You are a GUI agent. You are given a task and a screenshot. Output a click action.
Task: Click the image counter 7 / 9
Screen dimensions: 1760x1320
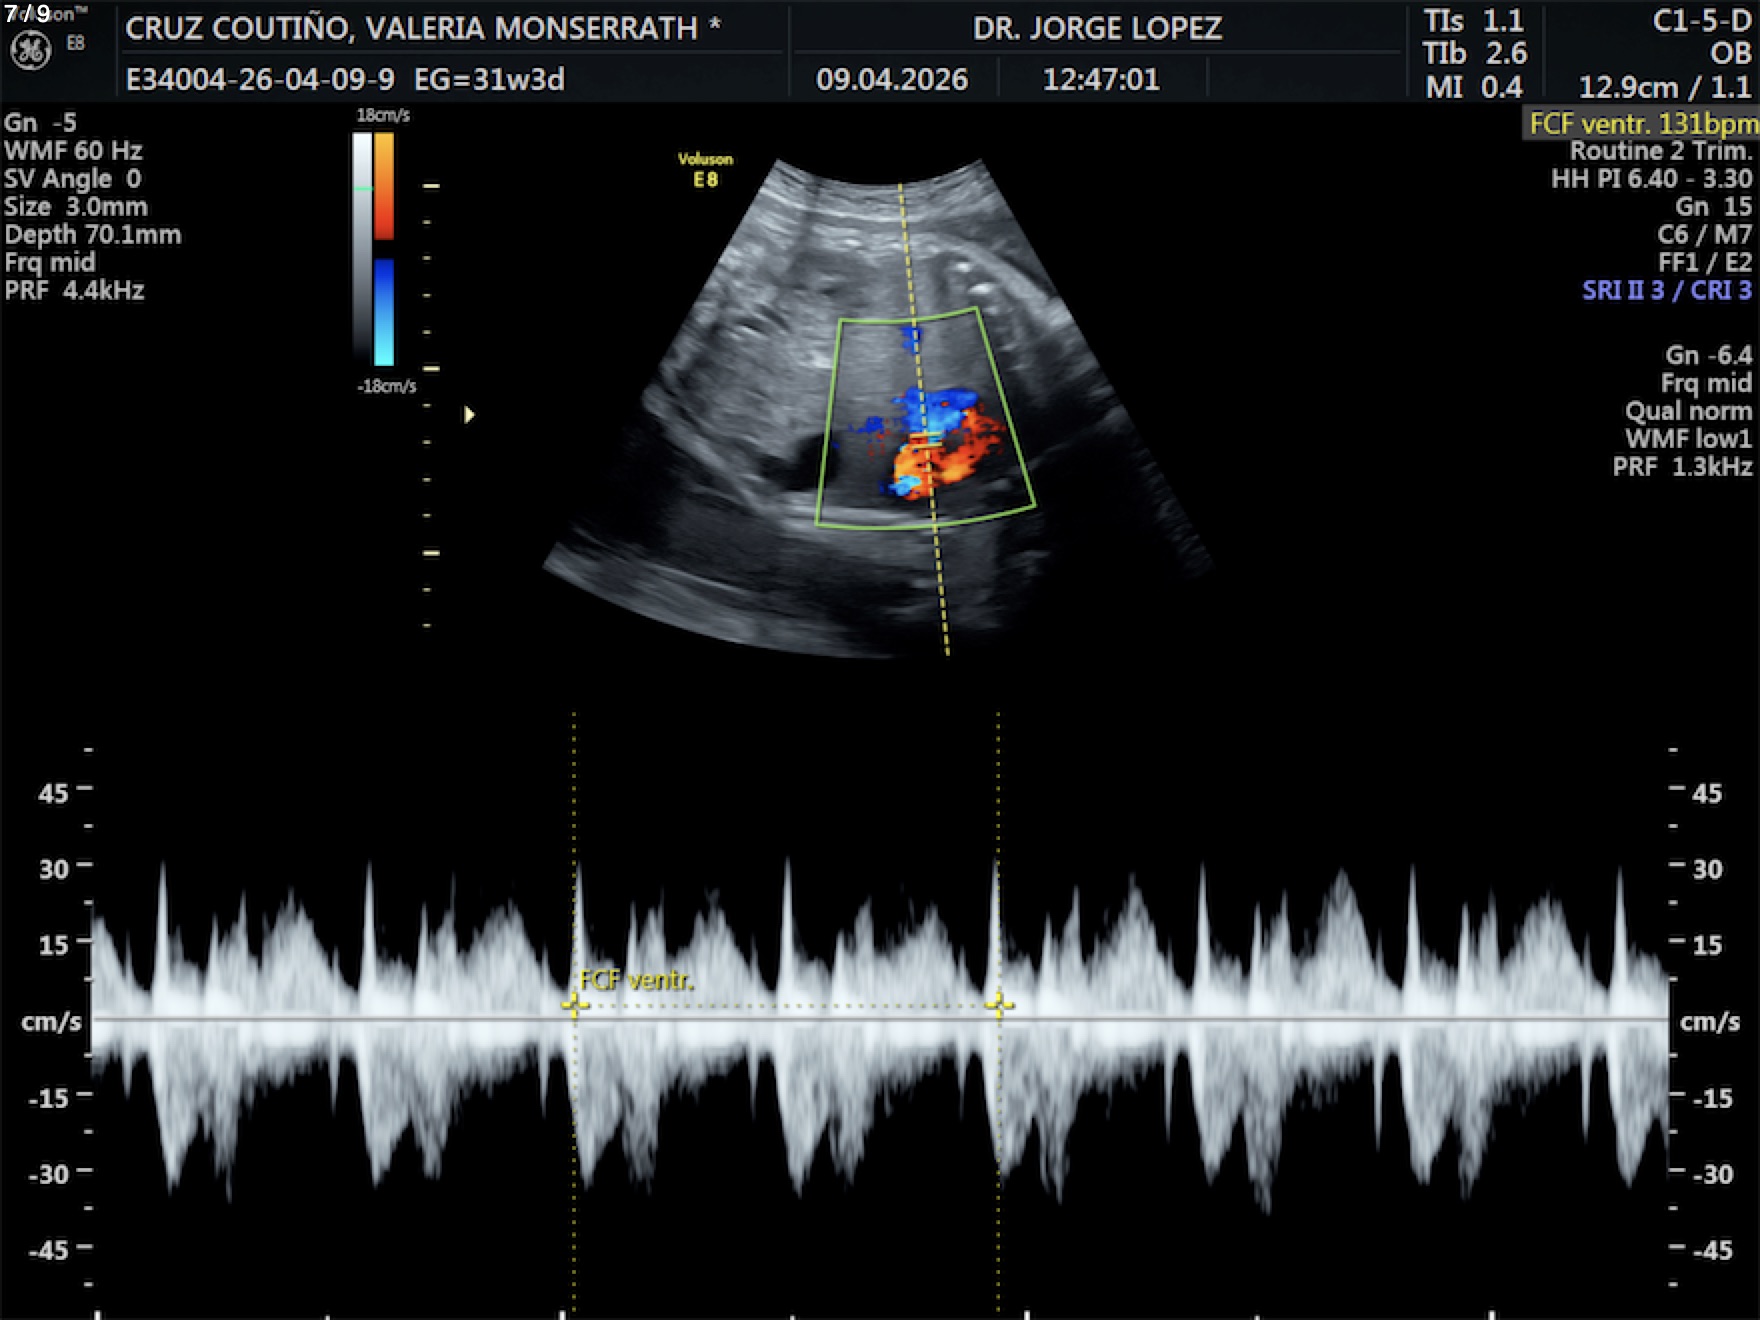pos(27,14)
